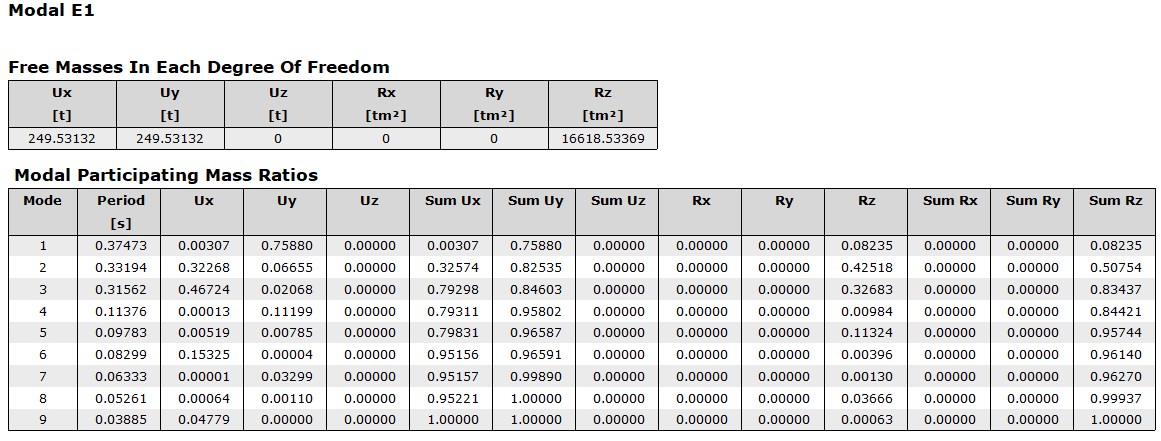The width and height of the screenshot is (1161, 441).
Task: Click Rz value 0.42518 in mode 2
Action: click(866, 267)
